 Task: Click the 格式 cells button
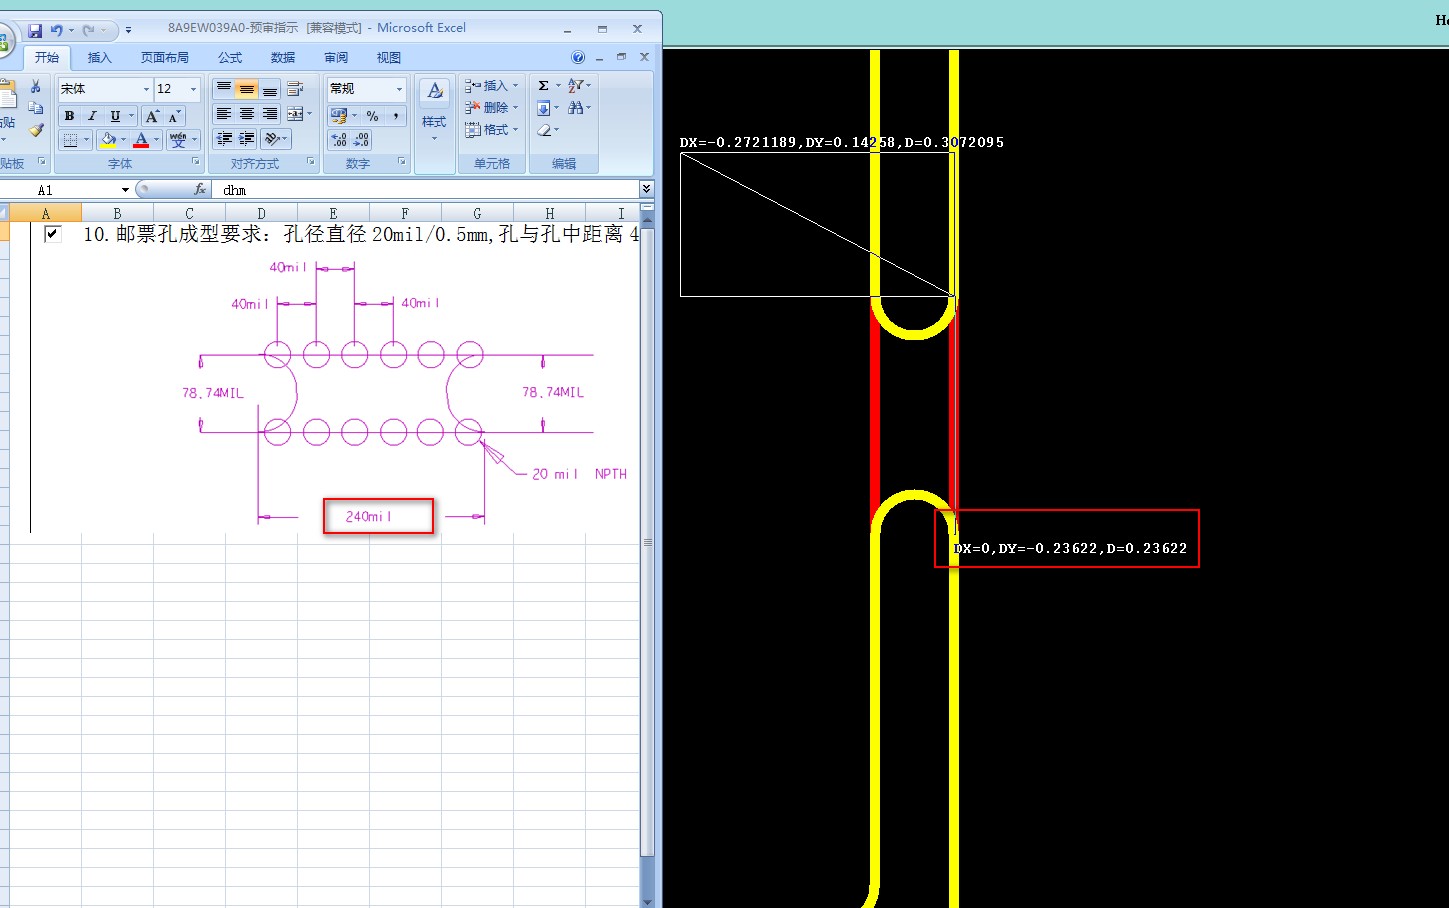coord(491,130)
